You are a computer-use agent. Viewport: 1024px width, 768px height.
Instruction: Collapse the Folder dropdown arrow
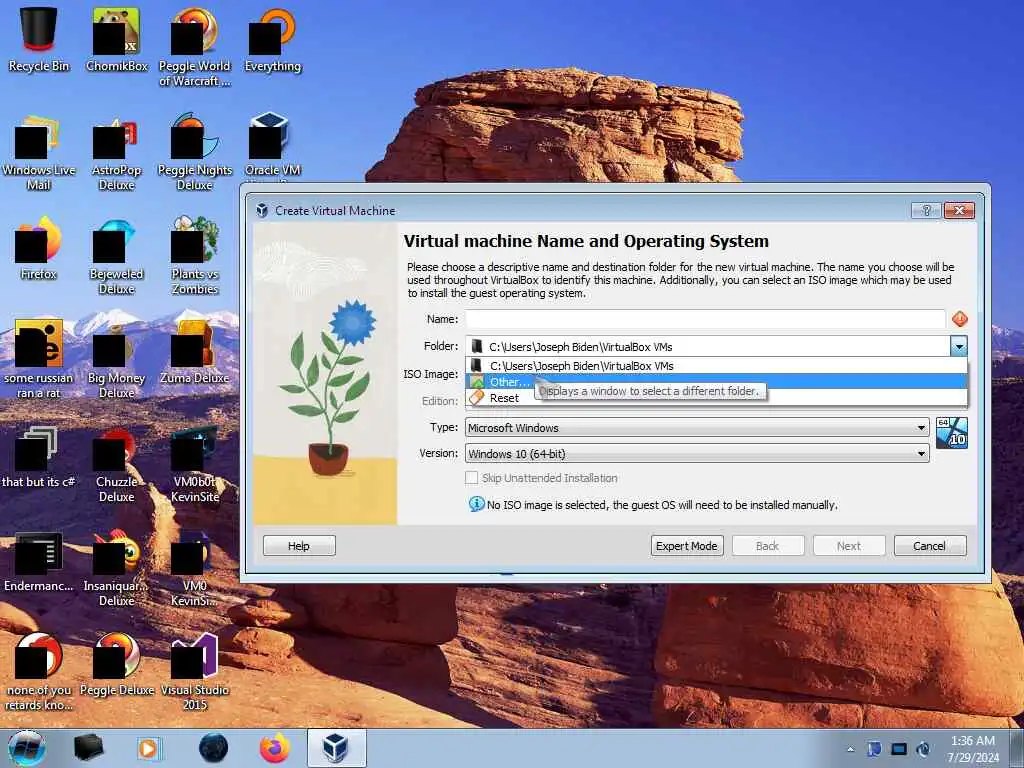tap(959, 346)
